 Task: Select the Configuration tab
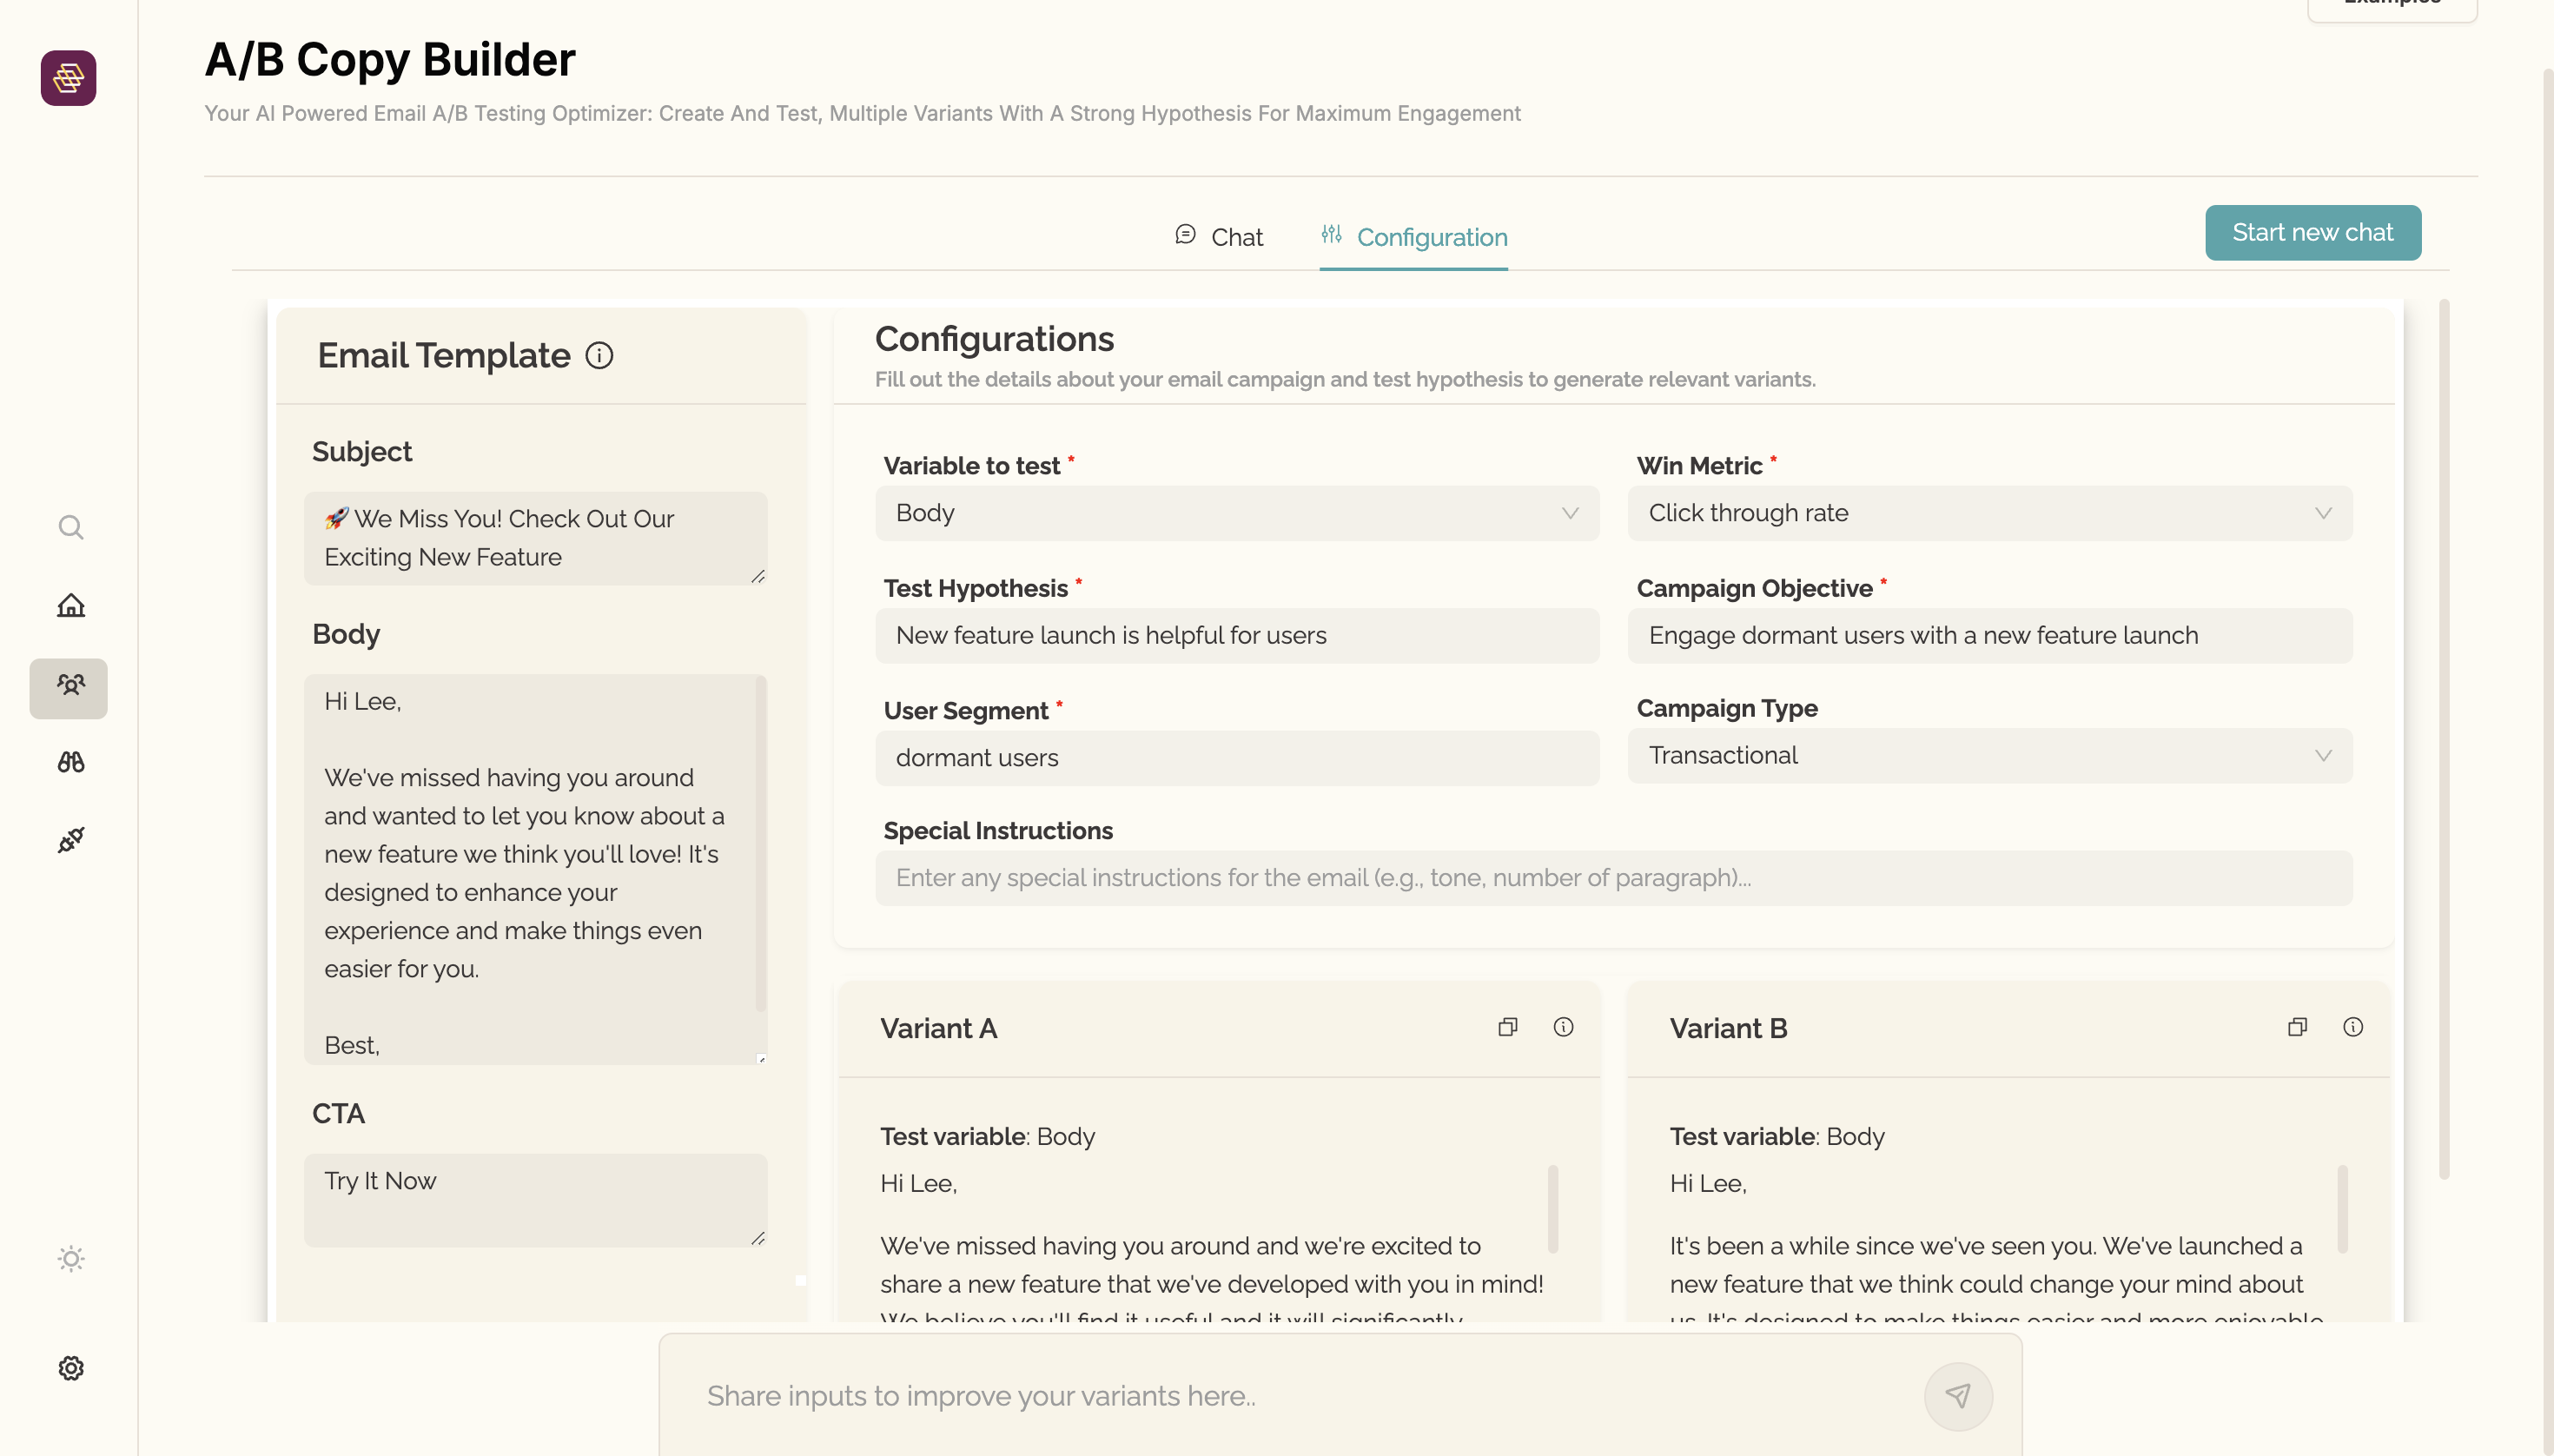pos(1413,237)
